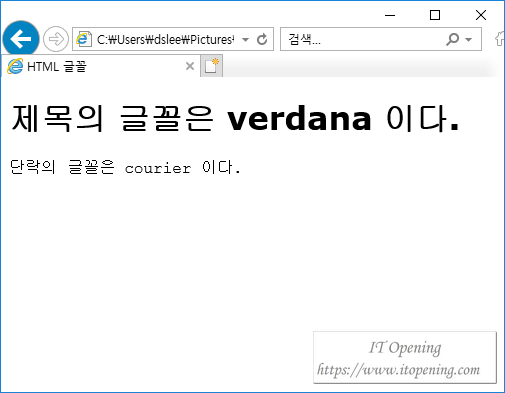Viewport: 505px width, 393px height.
Task: Open a new tab with the blank tab button
Action: click(211, 66)
